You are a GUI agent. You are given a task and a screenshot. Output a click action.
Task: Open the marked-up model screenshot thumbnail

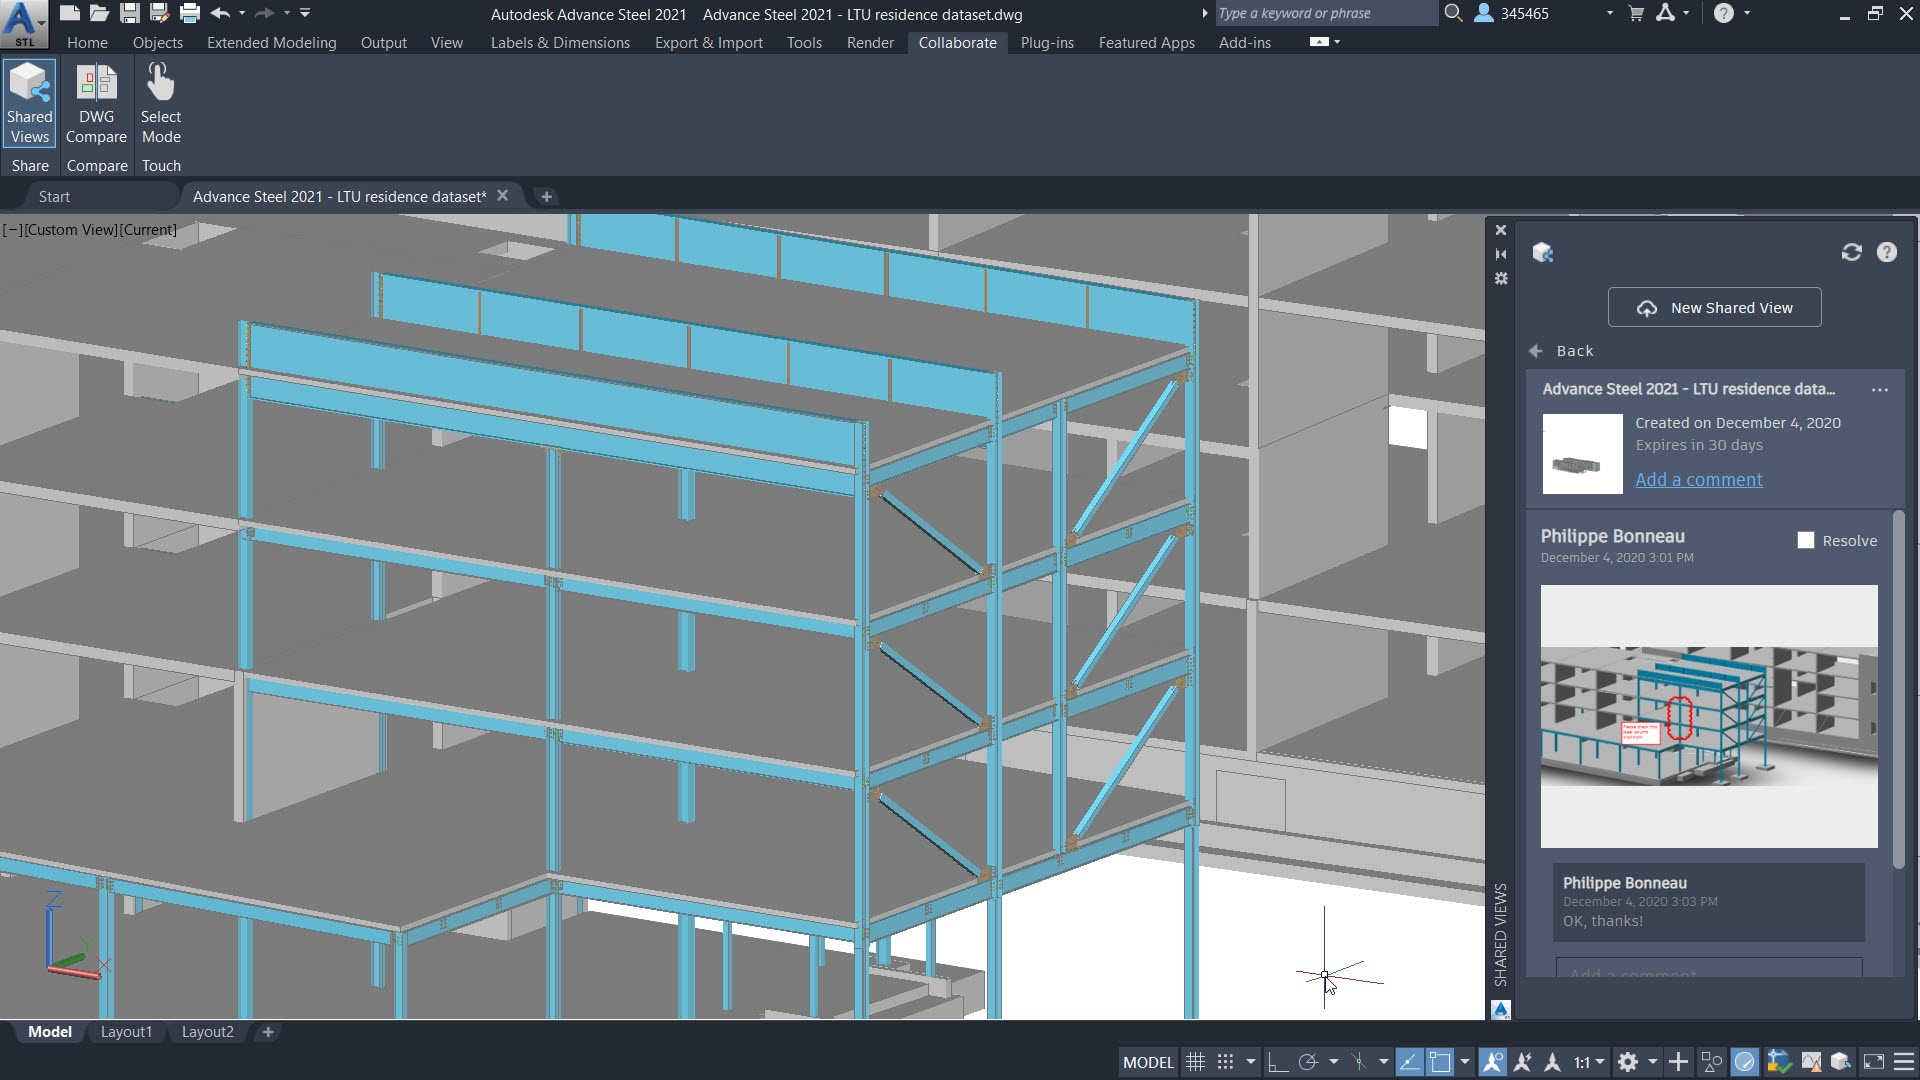point(1708,716)
